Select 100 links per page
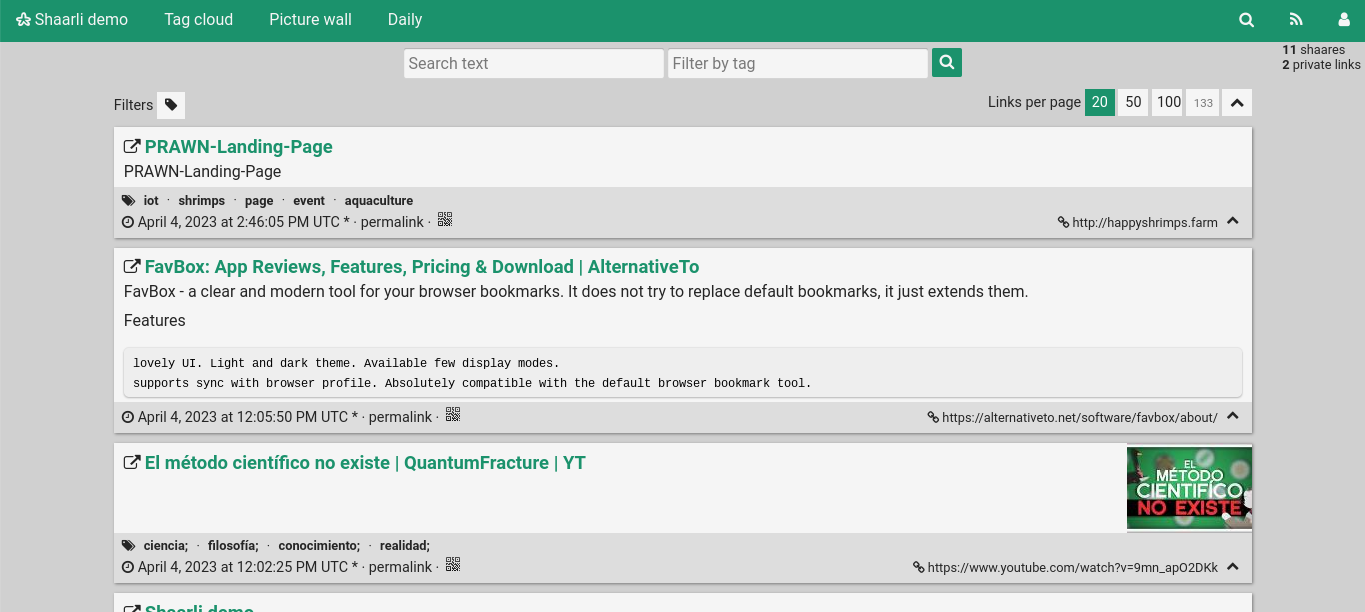This screenshot has height=612, width=1365. [1168, 102]
